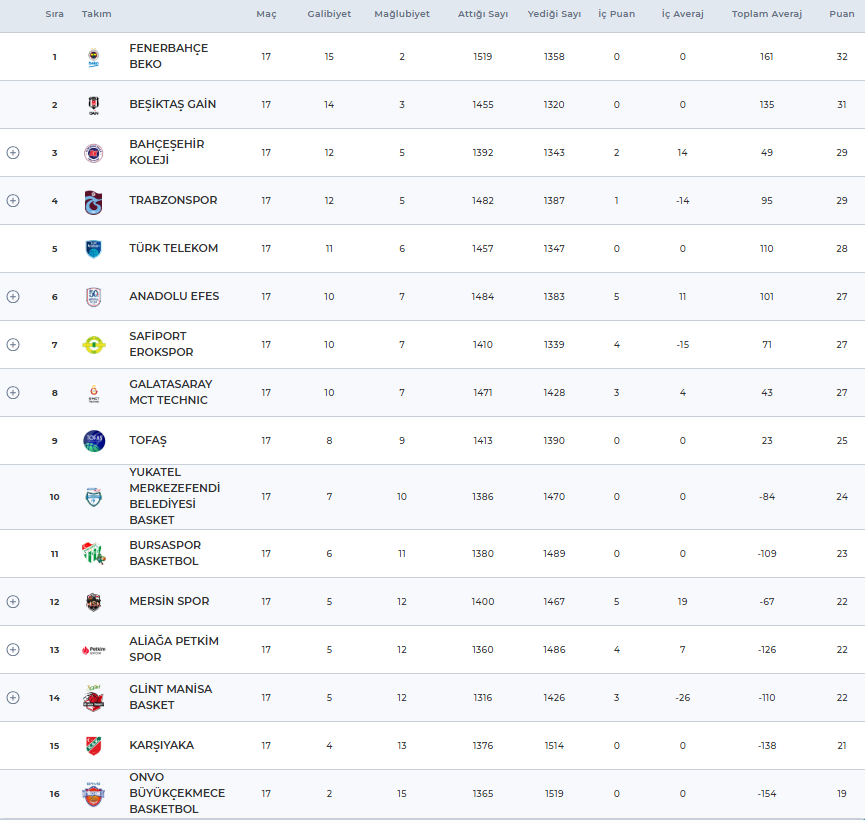Viewport: 865px width, 820px height.
Task: Click the Bursaspor Basketbol crest
Action: point(93,554)
